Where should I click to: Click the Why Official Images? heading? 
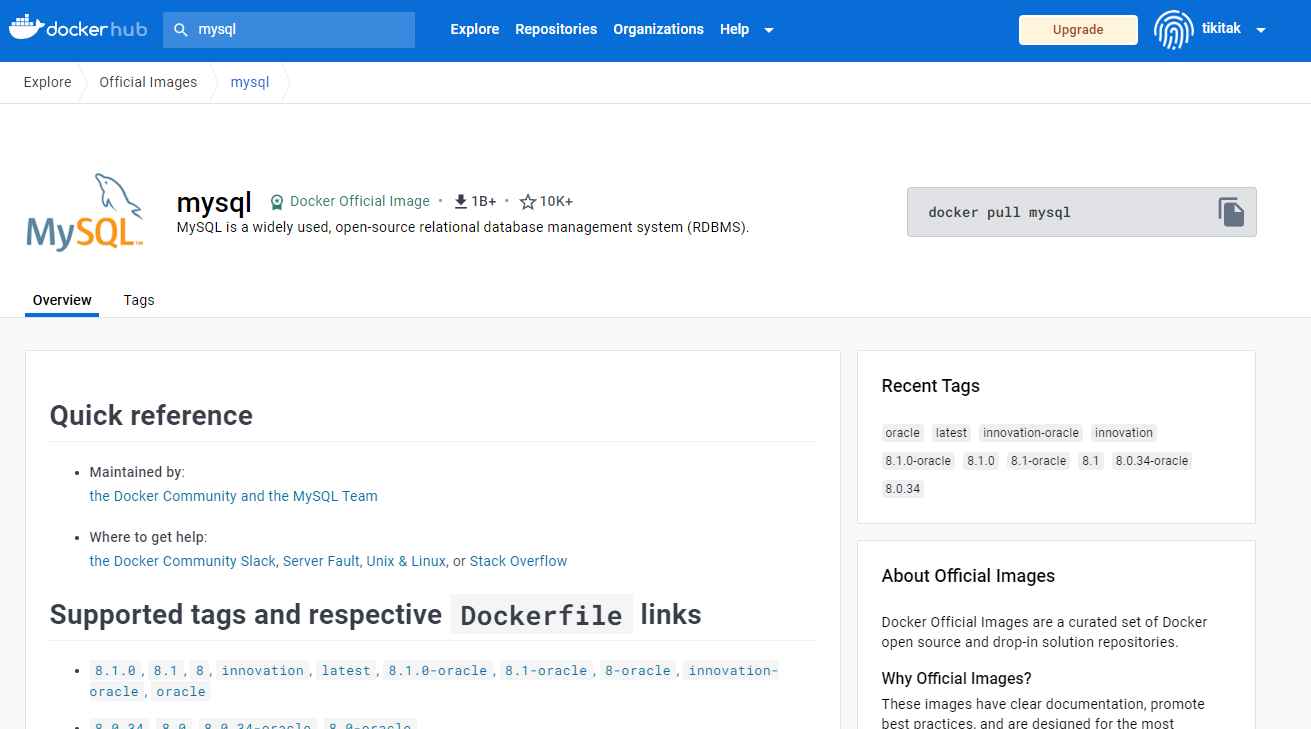coord(956,679)
